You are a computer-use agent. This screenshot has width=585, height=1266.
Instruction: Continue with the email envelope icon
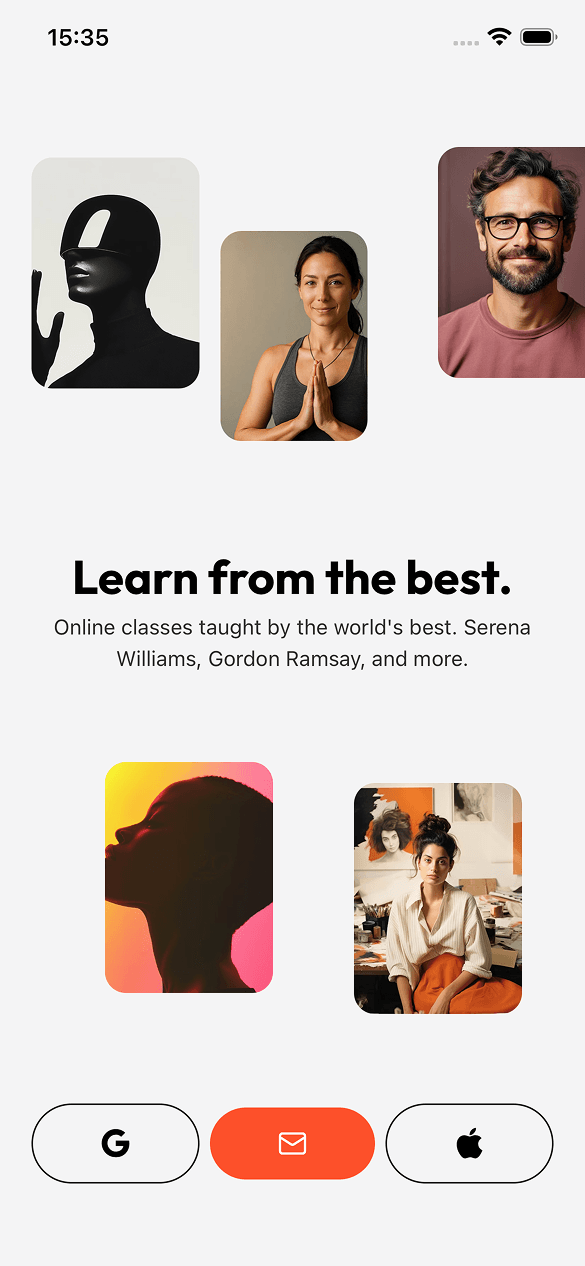click(x=292, y=1143)
